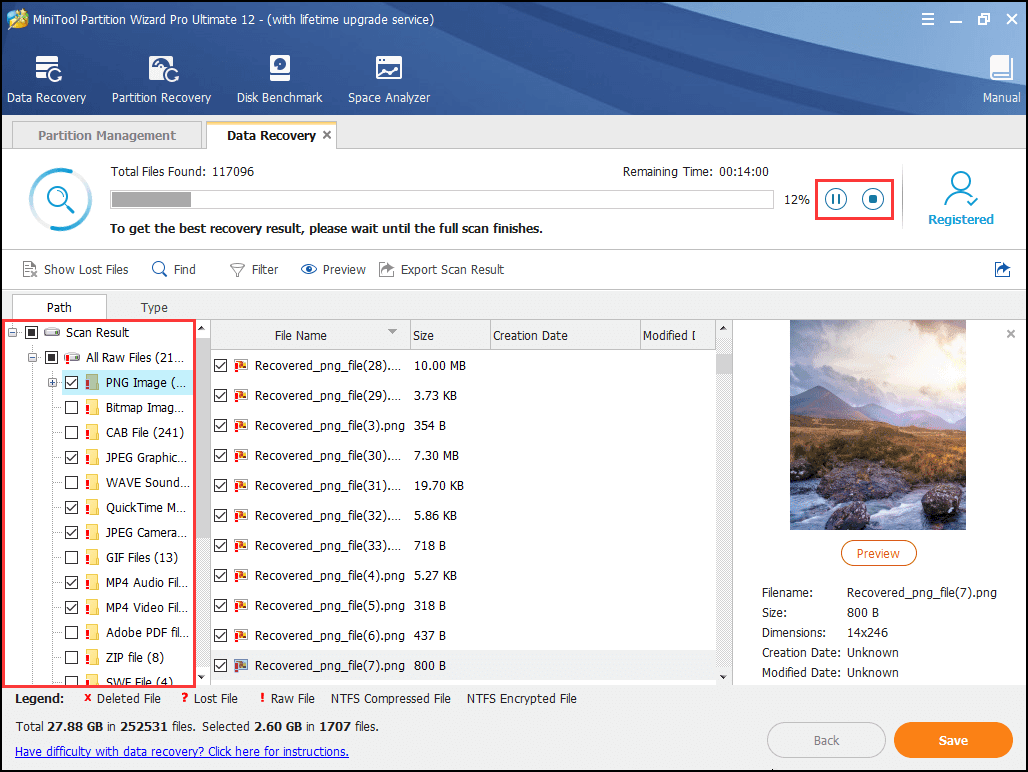Collapse the All Raw Files node

(32, 358)
